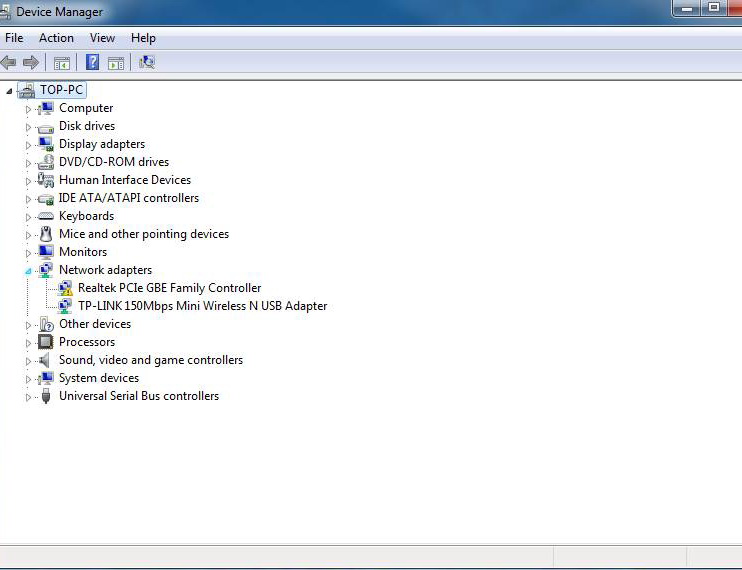
Task: Click the Forward arrow toolbar icon
Action: (31, 62)
